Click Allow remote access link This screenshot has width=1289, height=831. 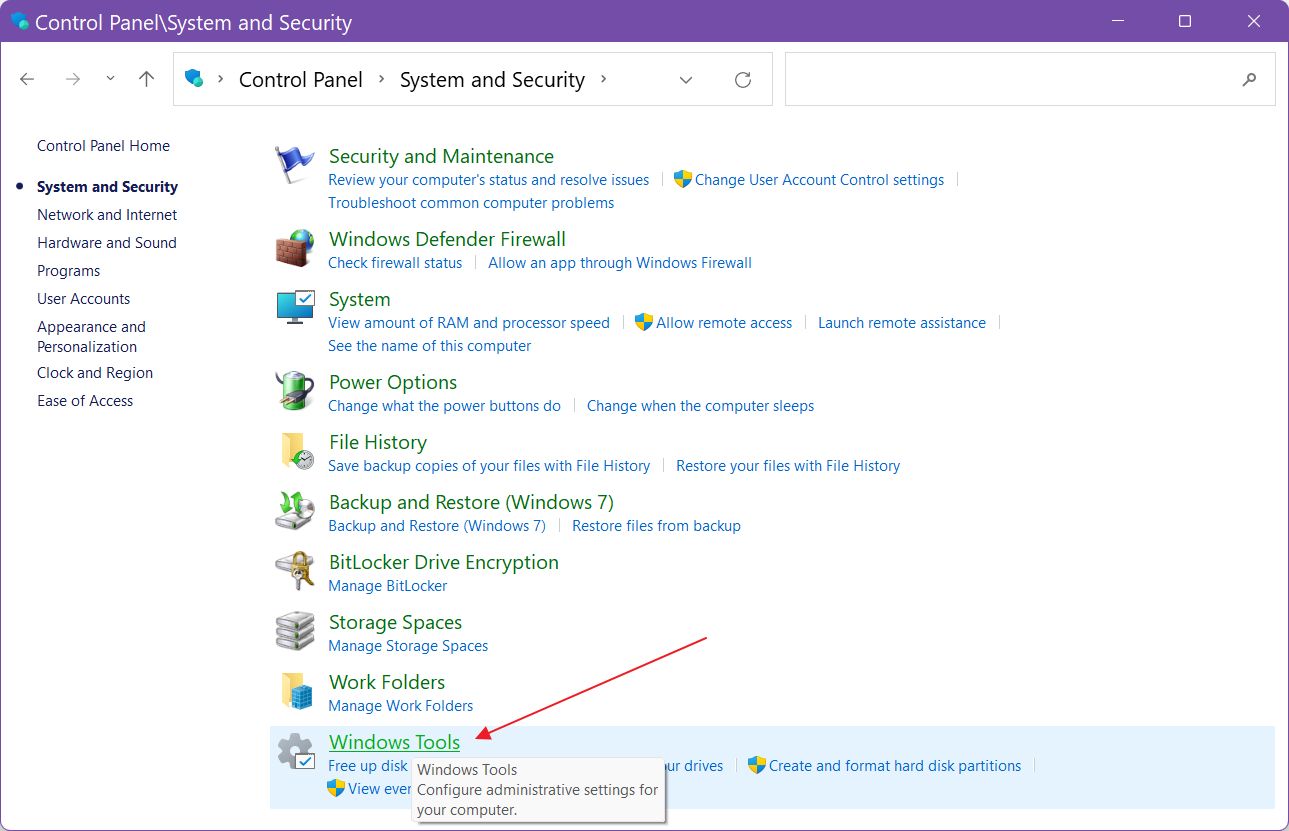724,323
